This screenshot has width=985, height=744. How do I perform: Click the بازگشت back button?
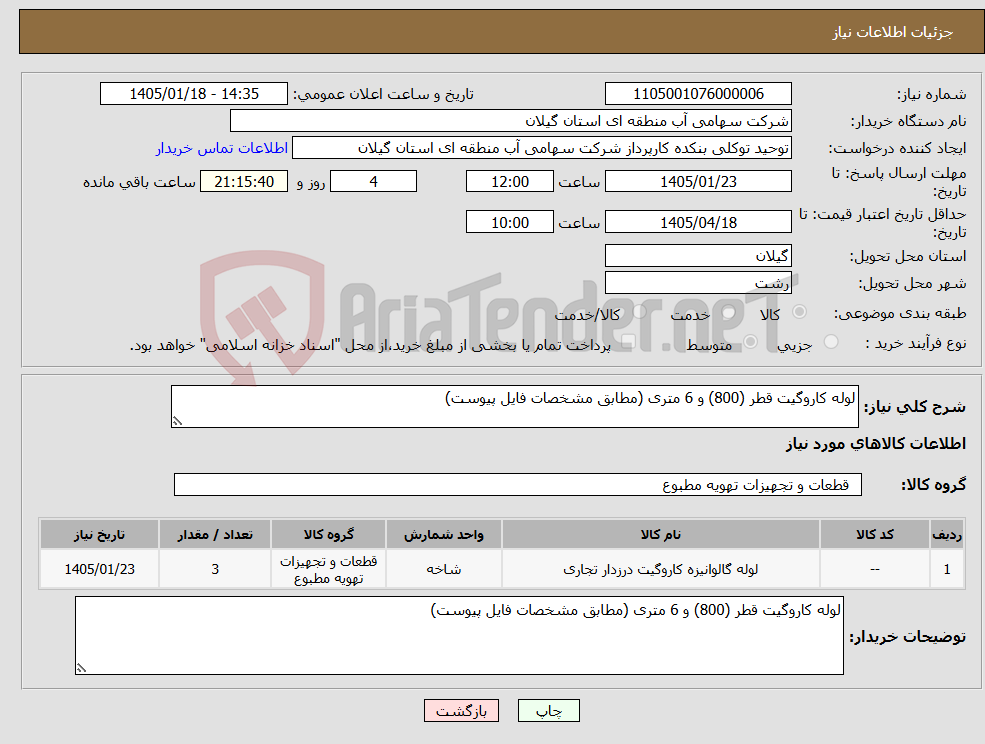tap(461, 711)
